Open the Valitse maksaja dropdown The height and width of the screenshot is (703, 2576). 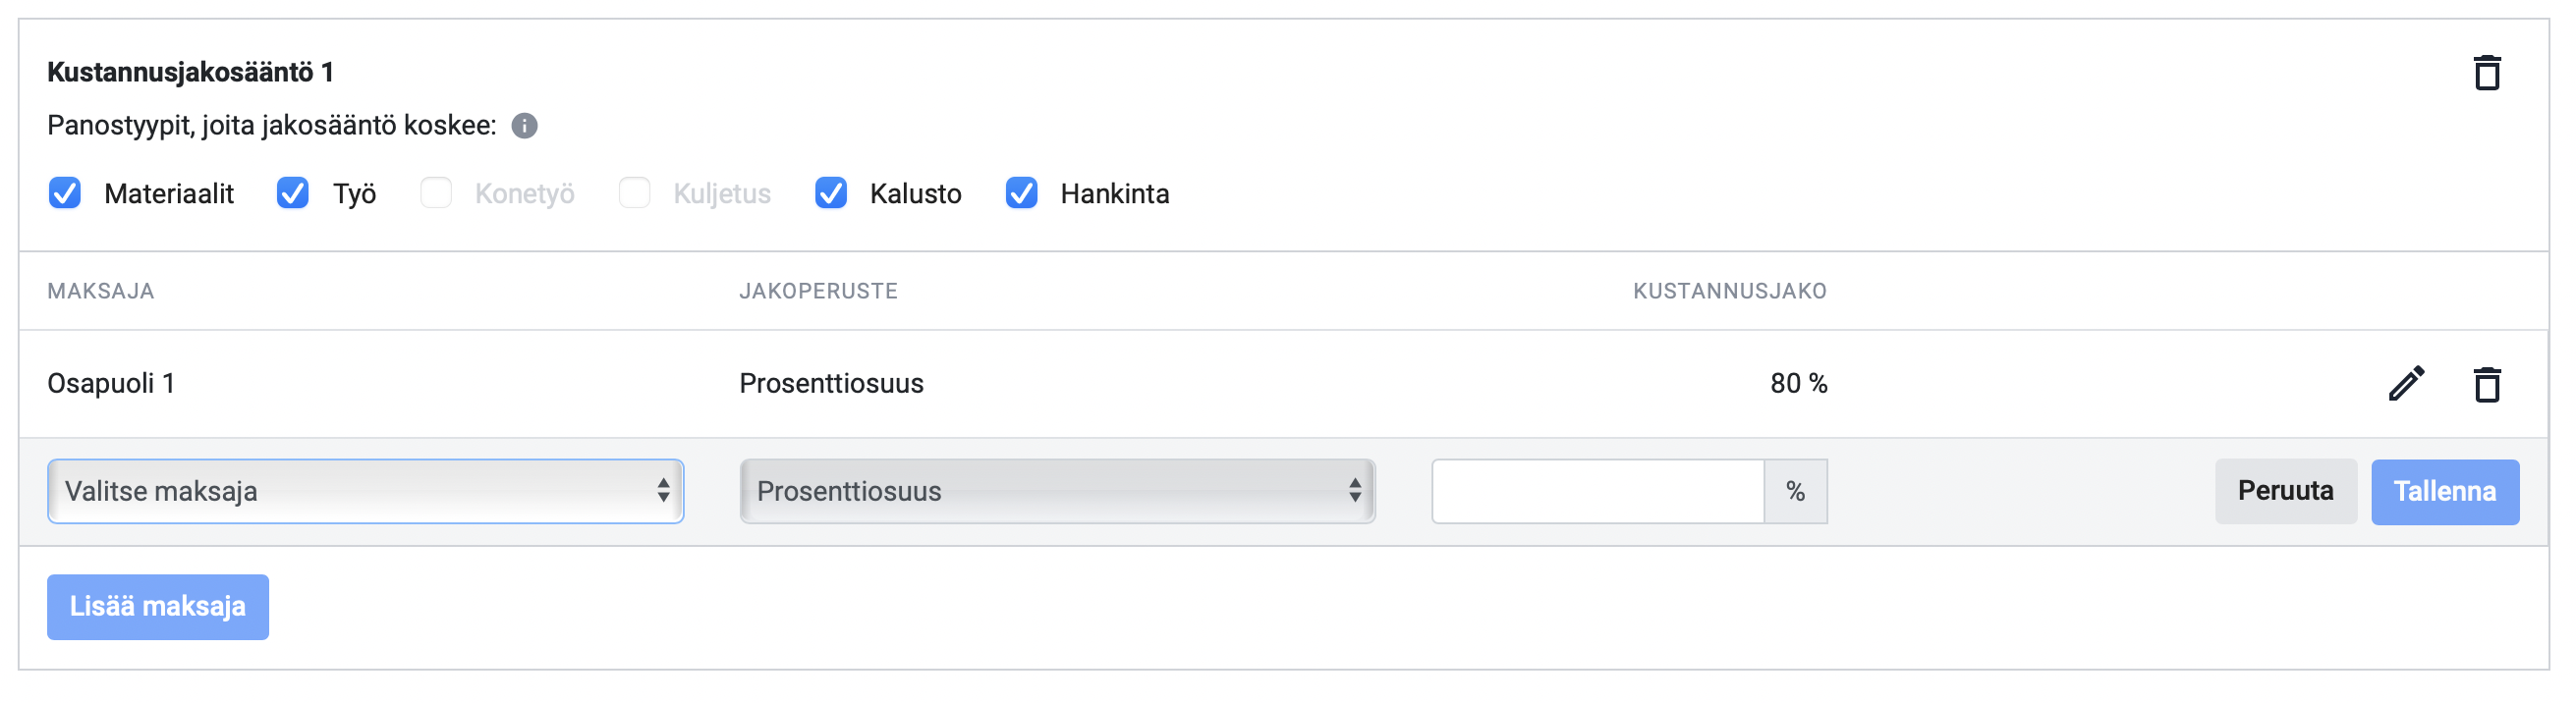click(x=366, y=492)
